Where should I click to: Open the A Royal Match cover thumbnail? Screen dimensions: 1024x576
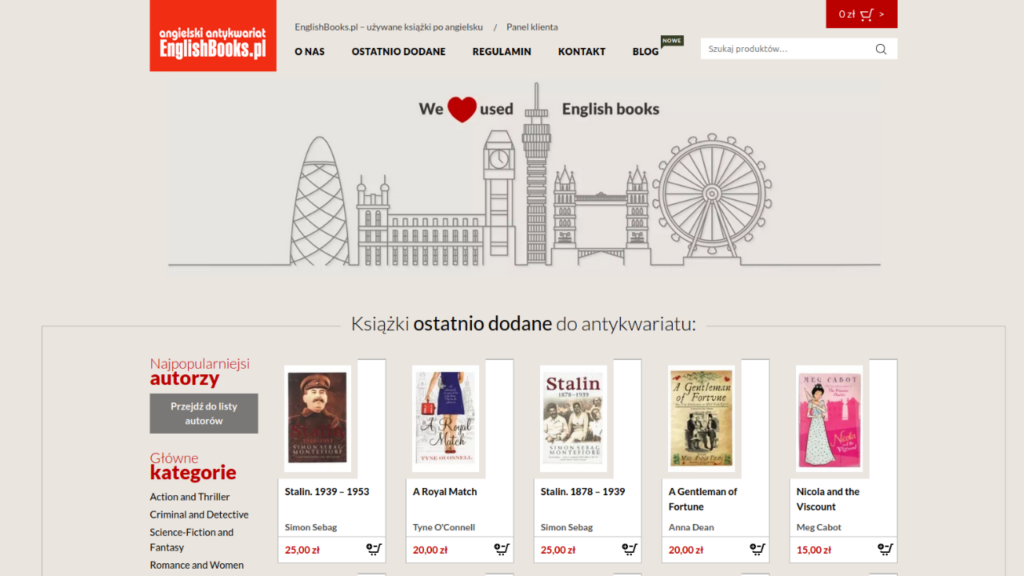click(x=445, y=418)
